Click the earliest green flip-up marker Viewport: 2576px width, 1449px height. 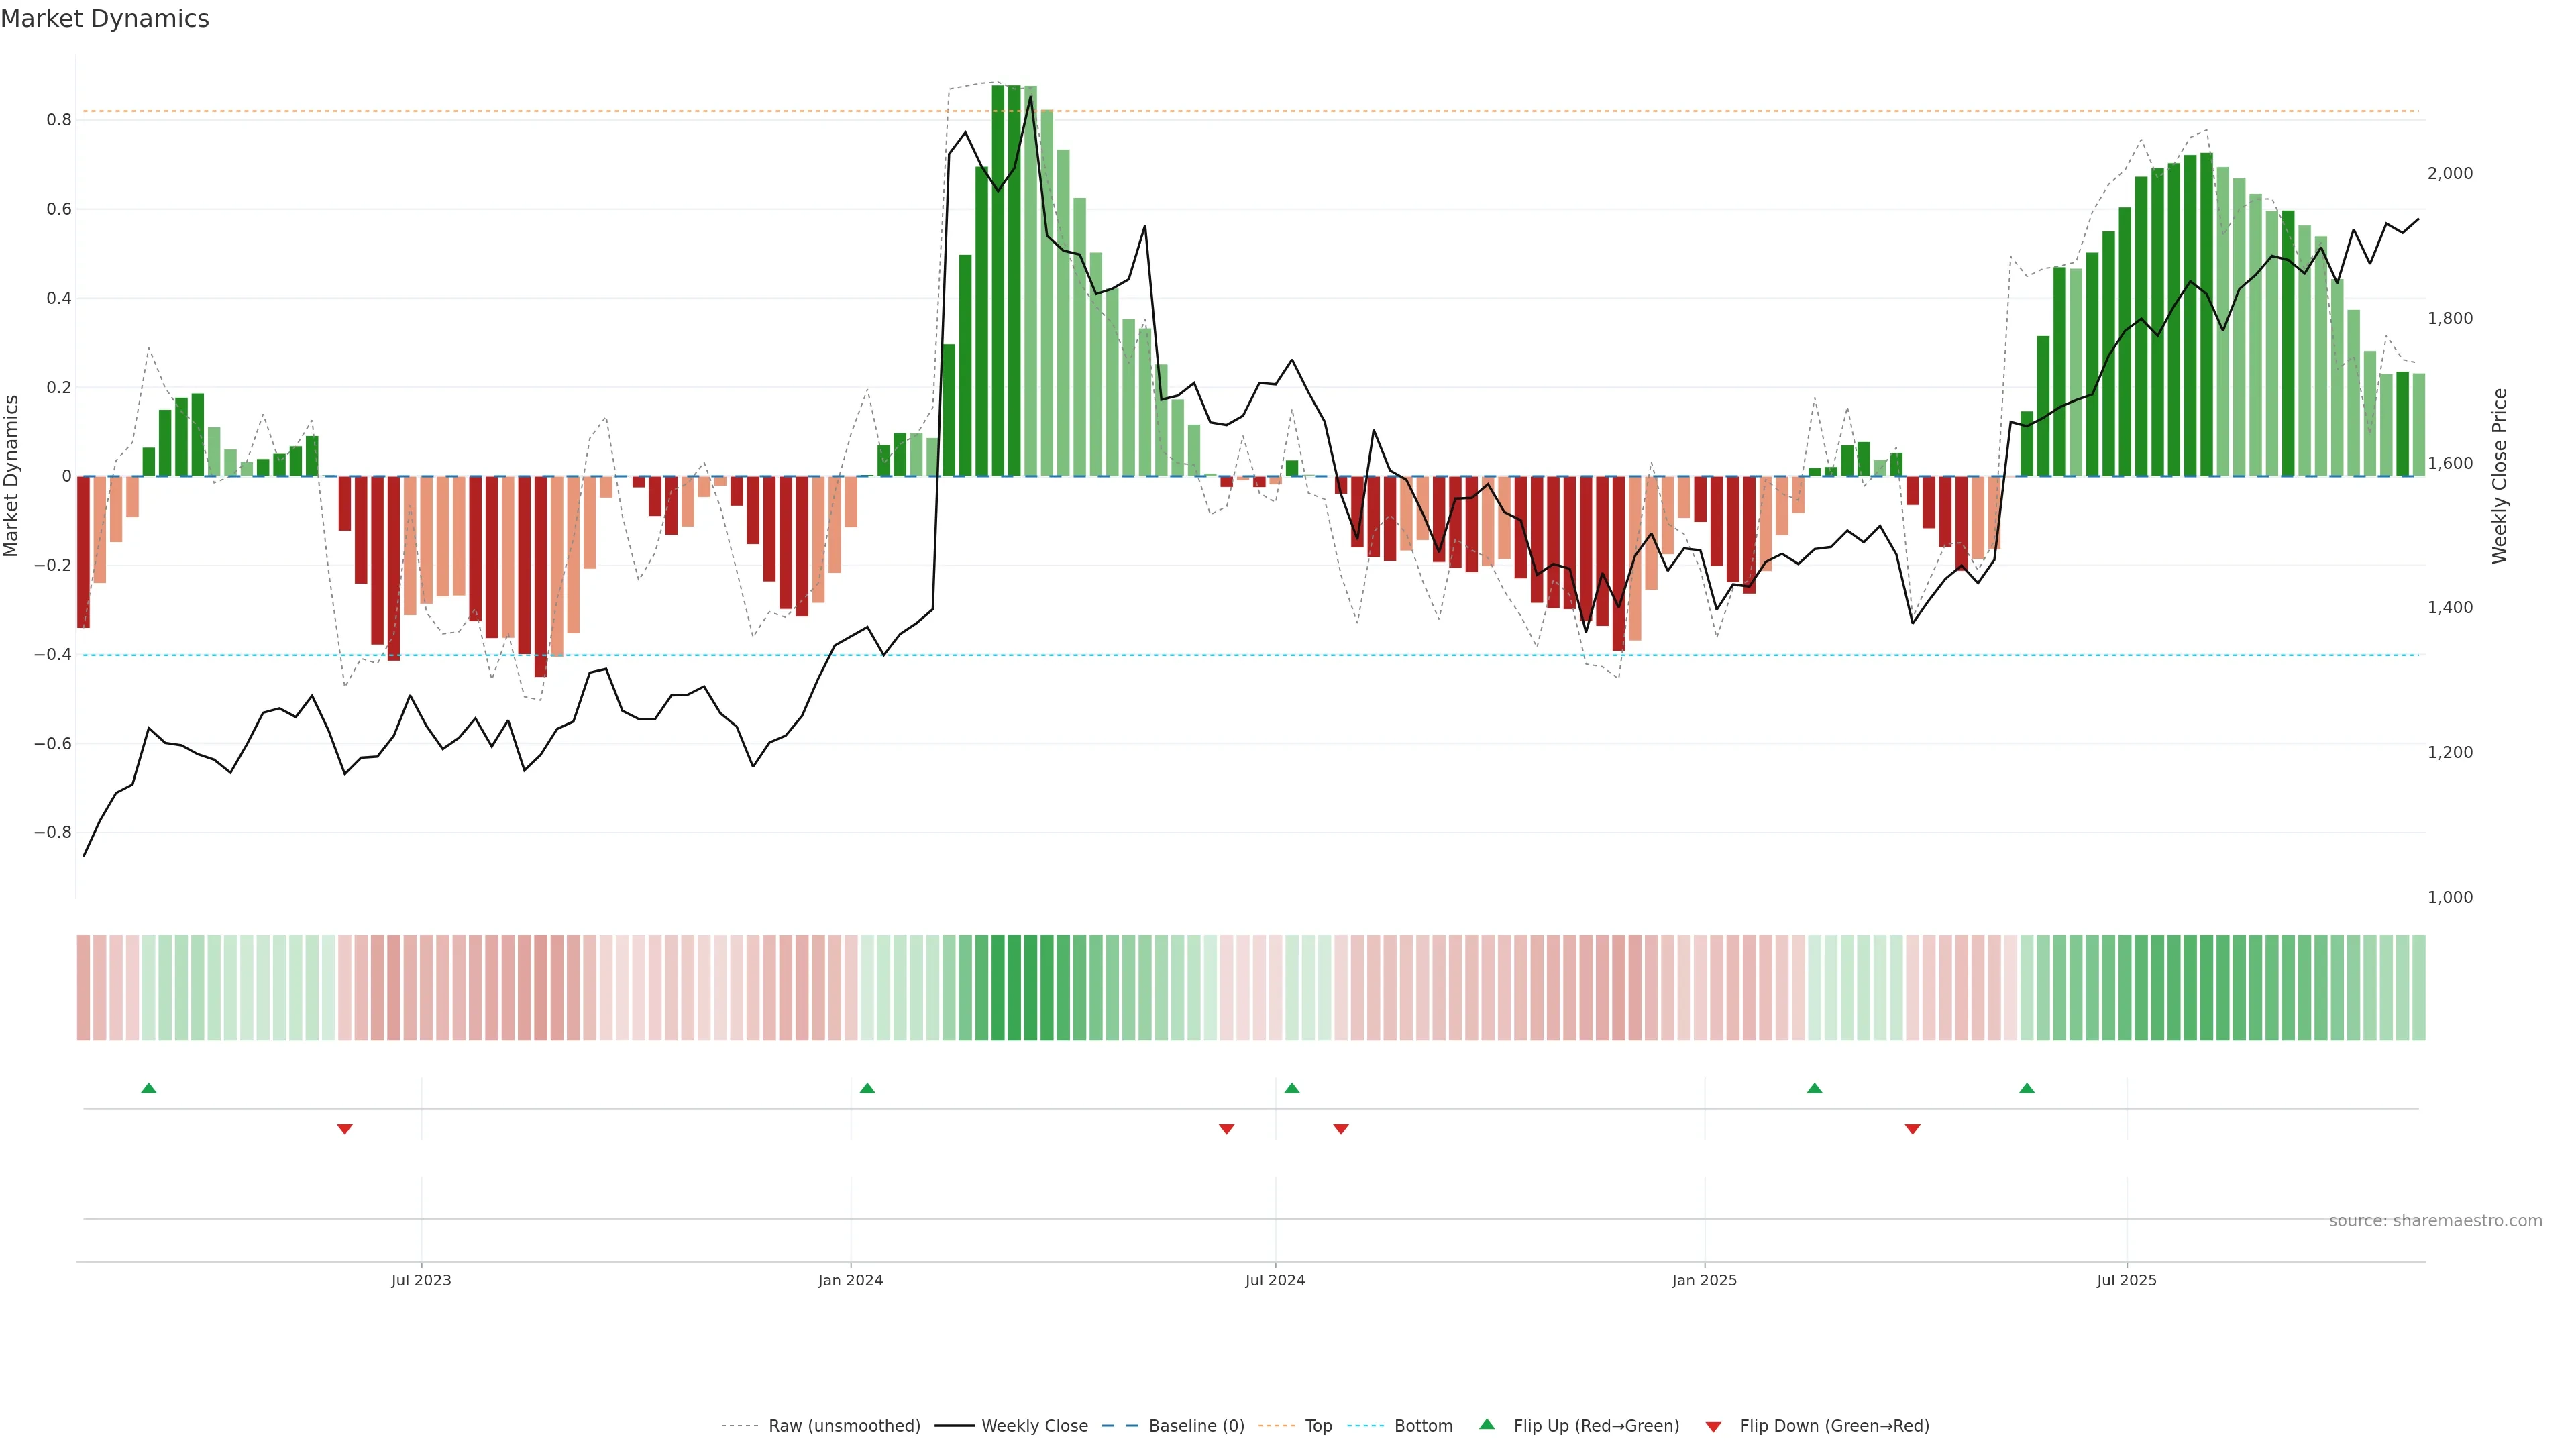pyautogui.click(x=149, y=1088)
